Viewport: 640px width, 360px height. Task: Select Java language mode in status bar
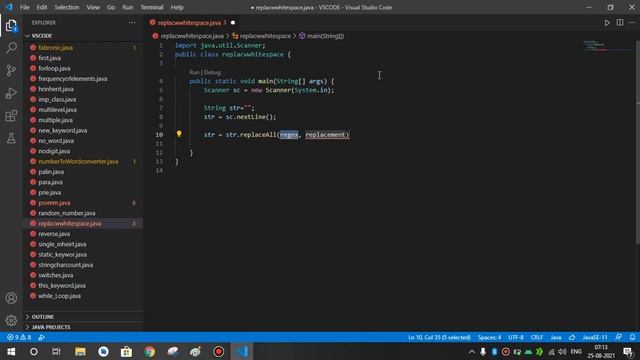(x=556, y=338)
